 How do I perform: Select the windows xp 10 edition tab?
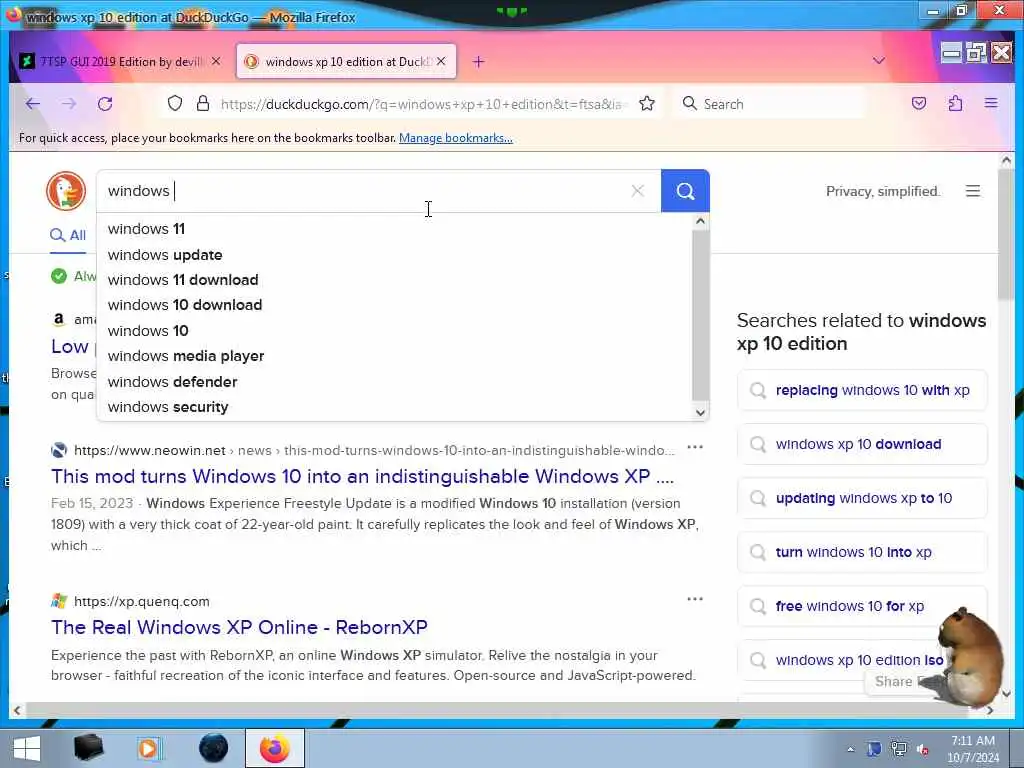coord(346,61)
